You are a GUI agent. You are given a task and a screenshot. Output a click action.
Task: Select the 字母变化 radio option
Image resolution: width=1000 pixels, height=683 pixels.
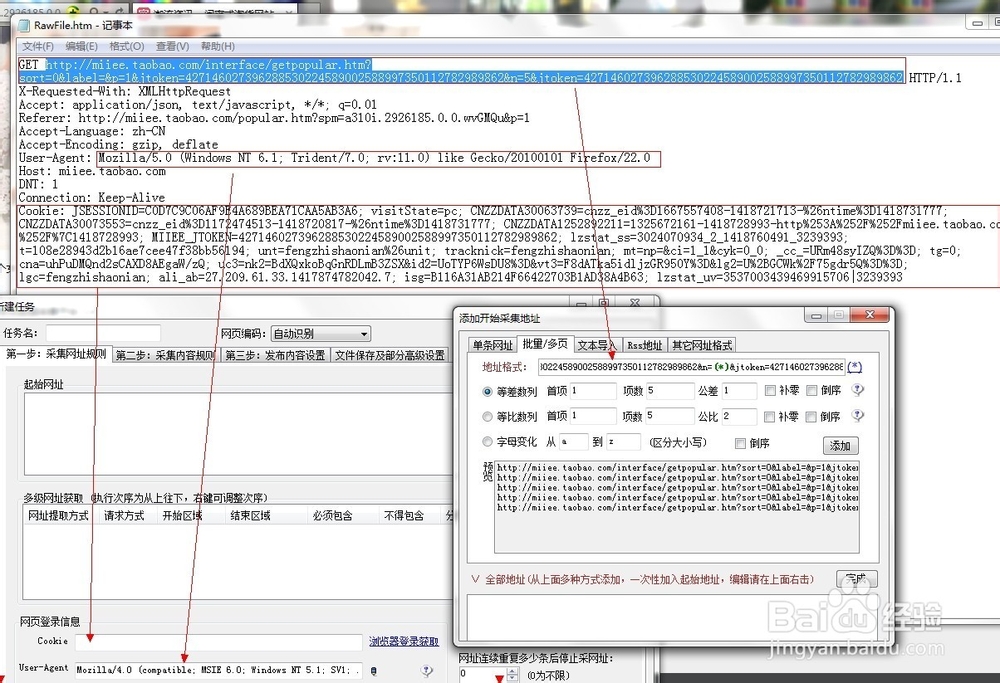pos(487,441)
